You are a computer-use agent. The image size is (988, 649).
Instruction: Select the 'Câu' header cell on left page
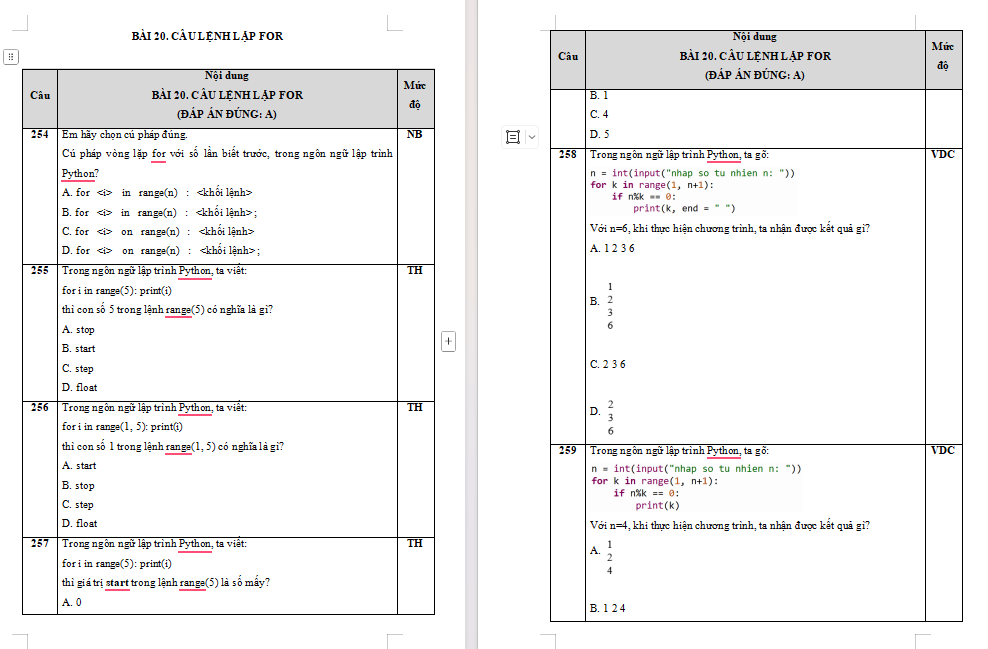click(40, 96)
